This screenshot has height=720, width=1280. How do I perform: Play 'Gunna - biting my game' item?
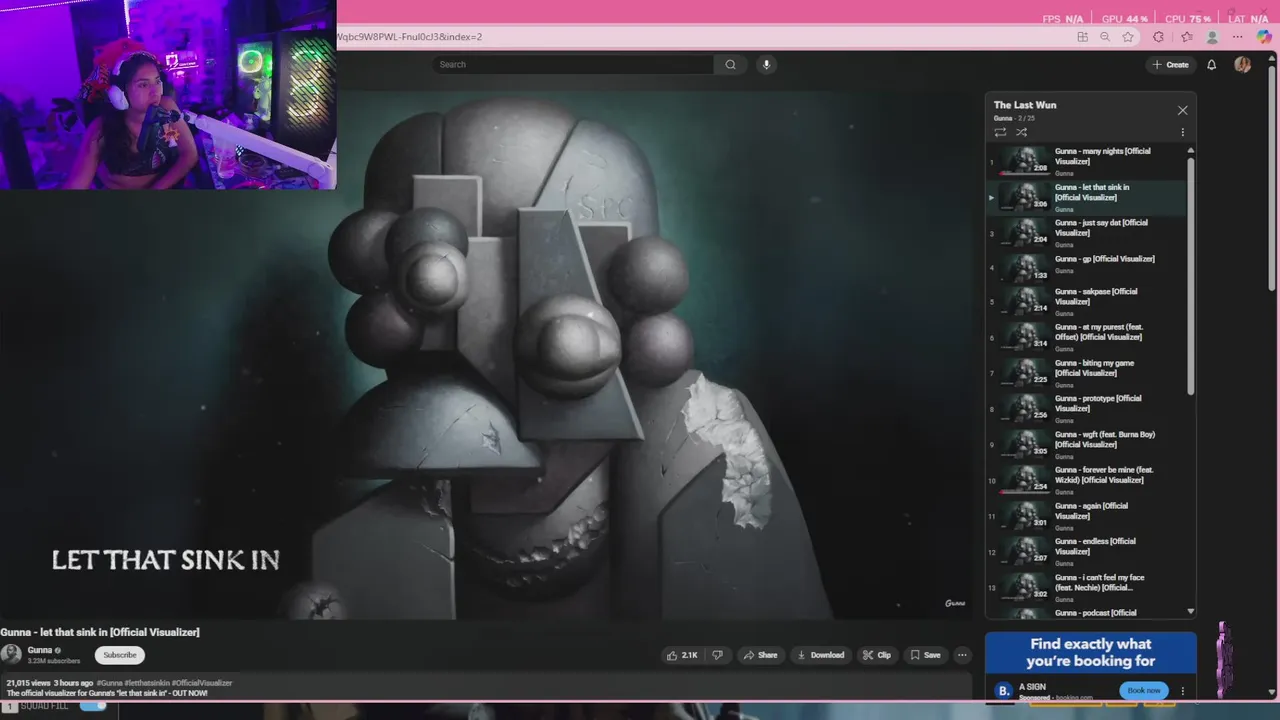pyautogui.click(x=1088, y=373)
